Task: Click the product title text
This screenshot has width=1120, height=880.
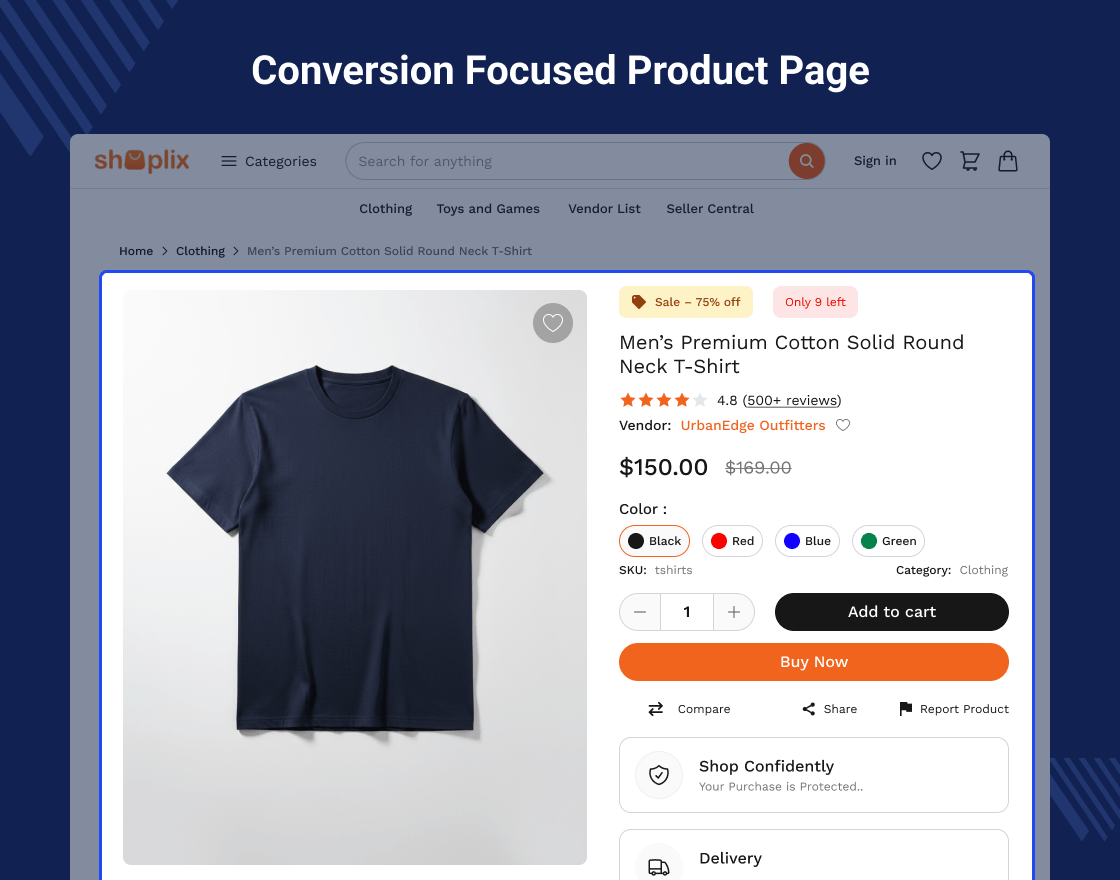Action: 791,354
